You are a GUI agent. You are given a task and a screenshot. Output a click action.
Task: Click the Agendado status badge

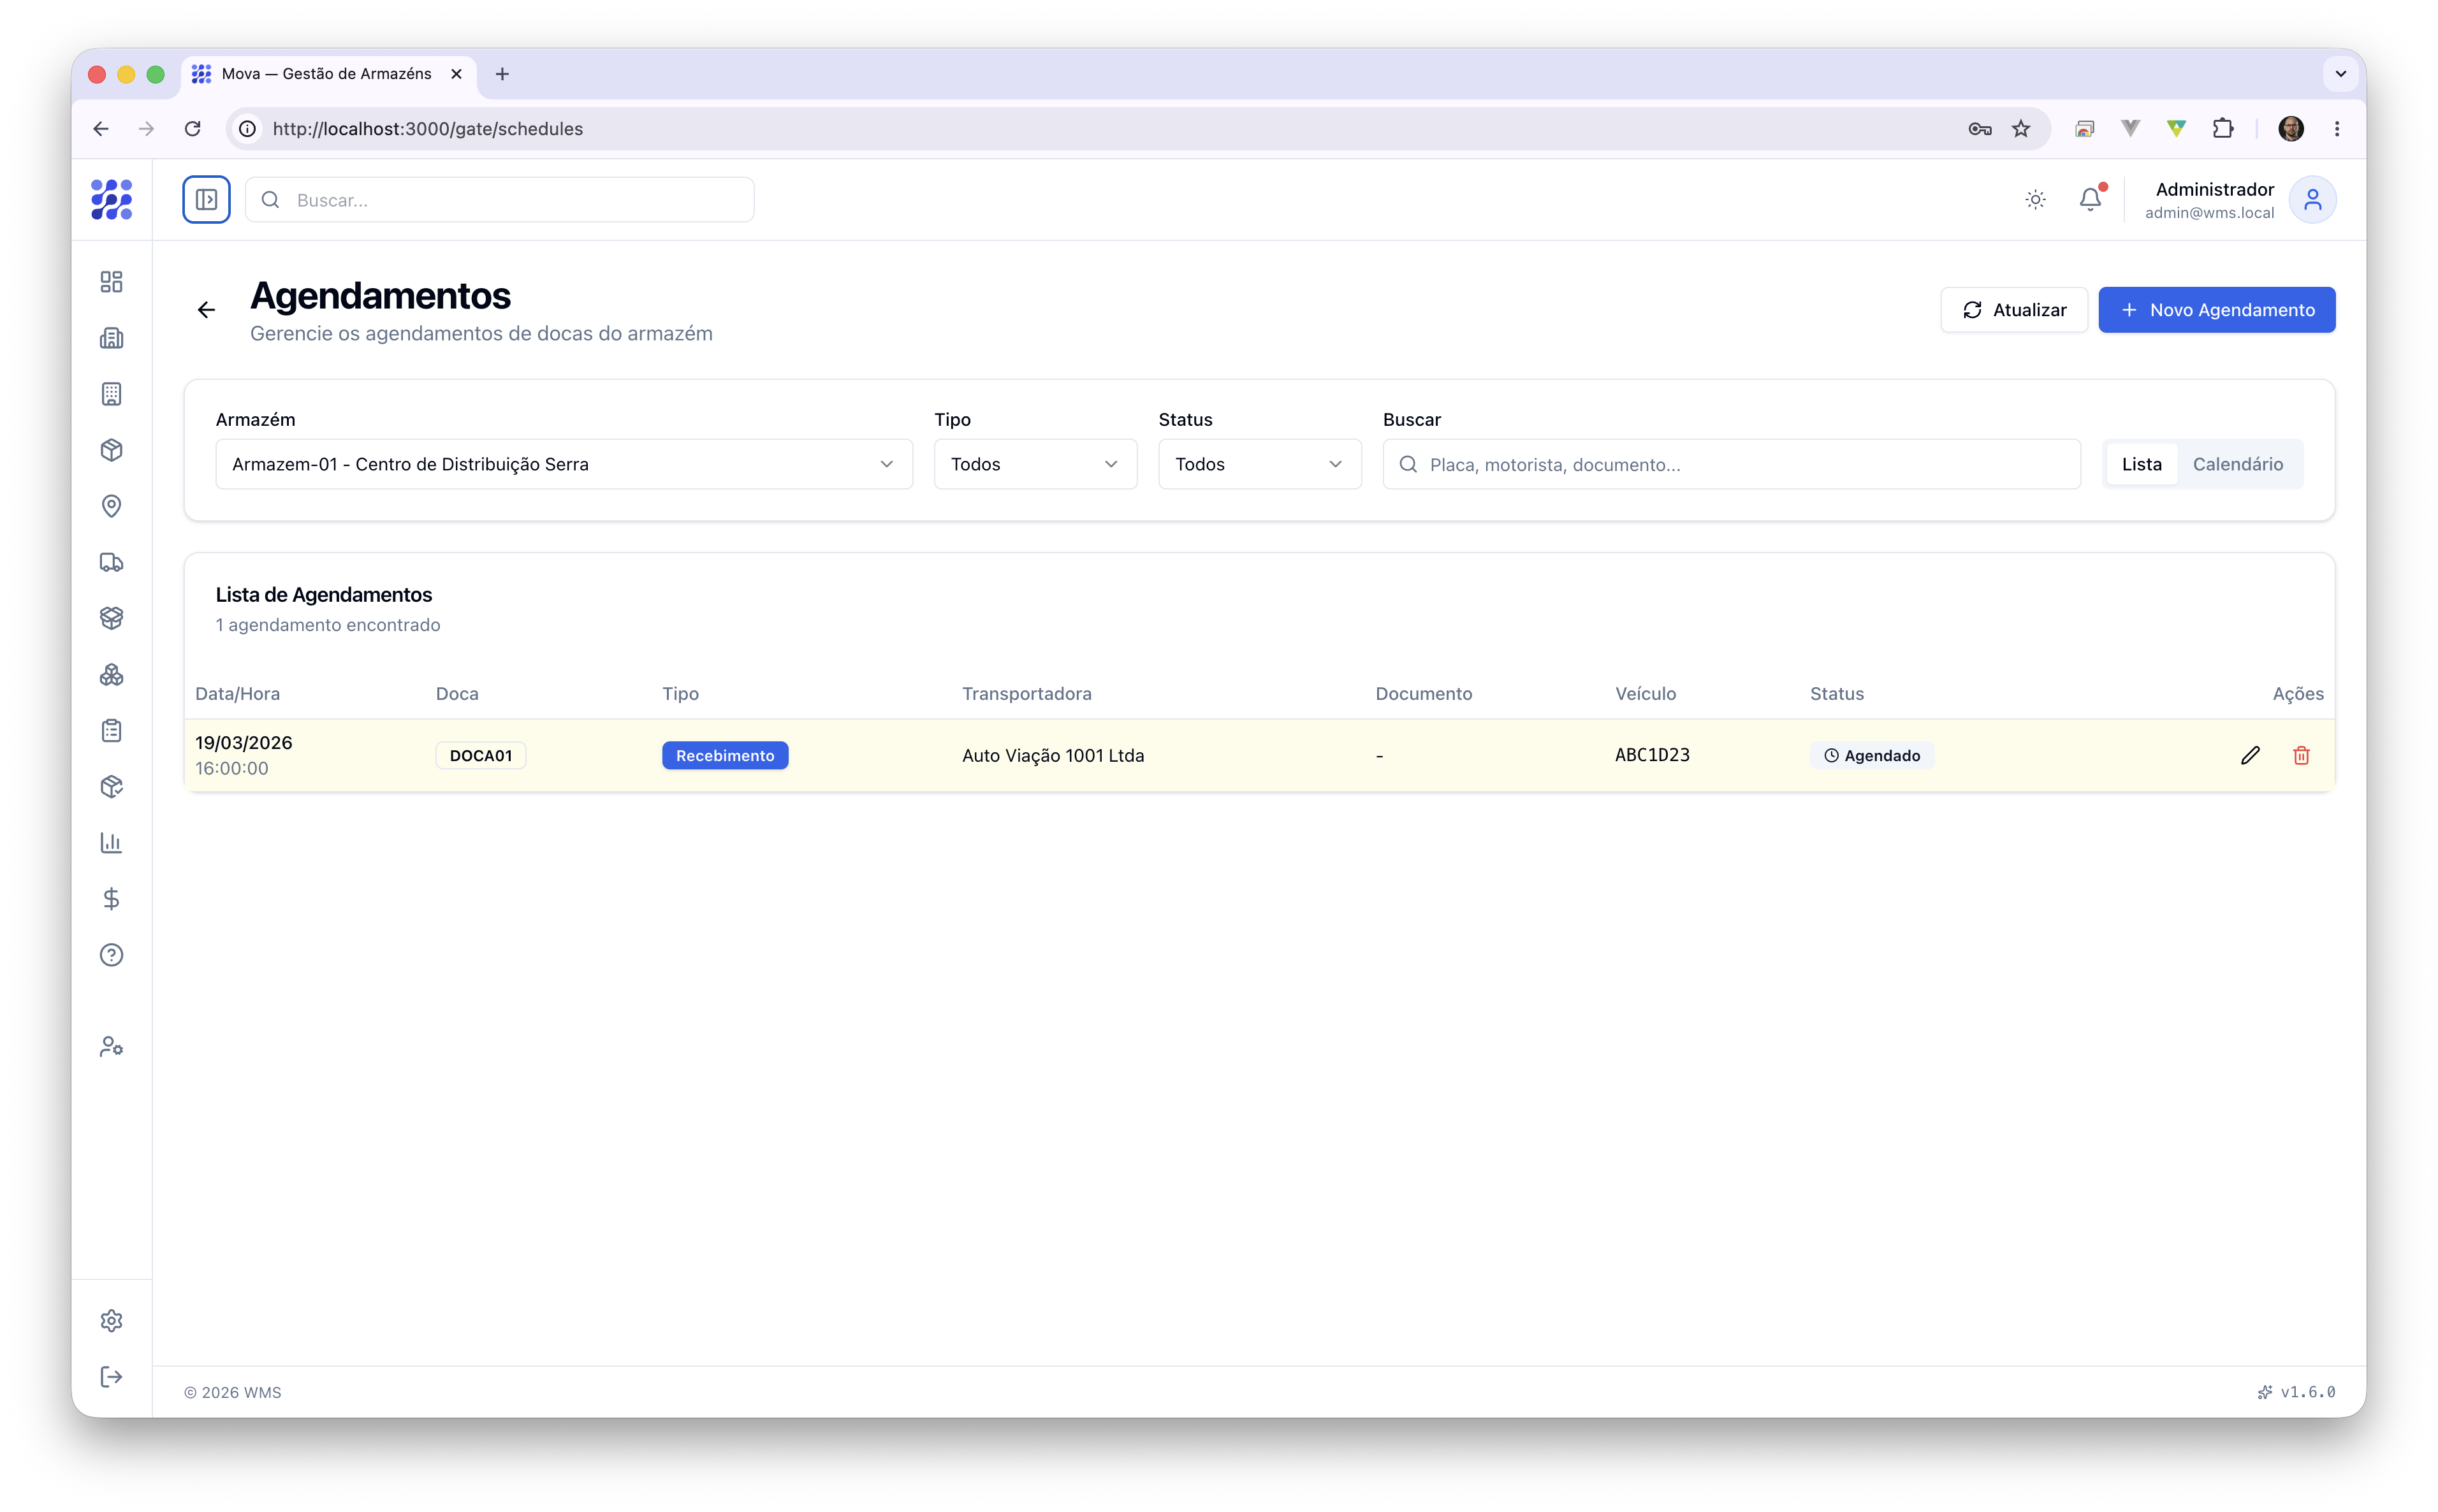click(1871, 755)
